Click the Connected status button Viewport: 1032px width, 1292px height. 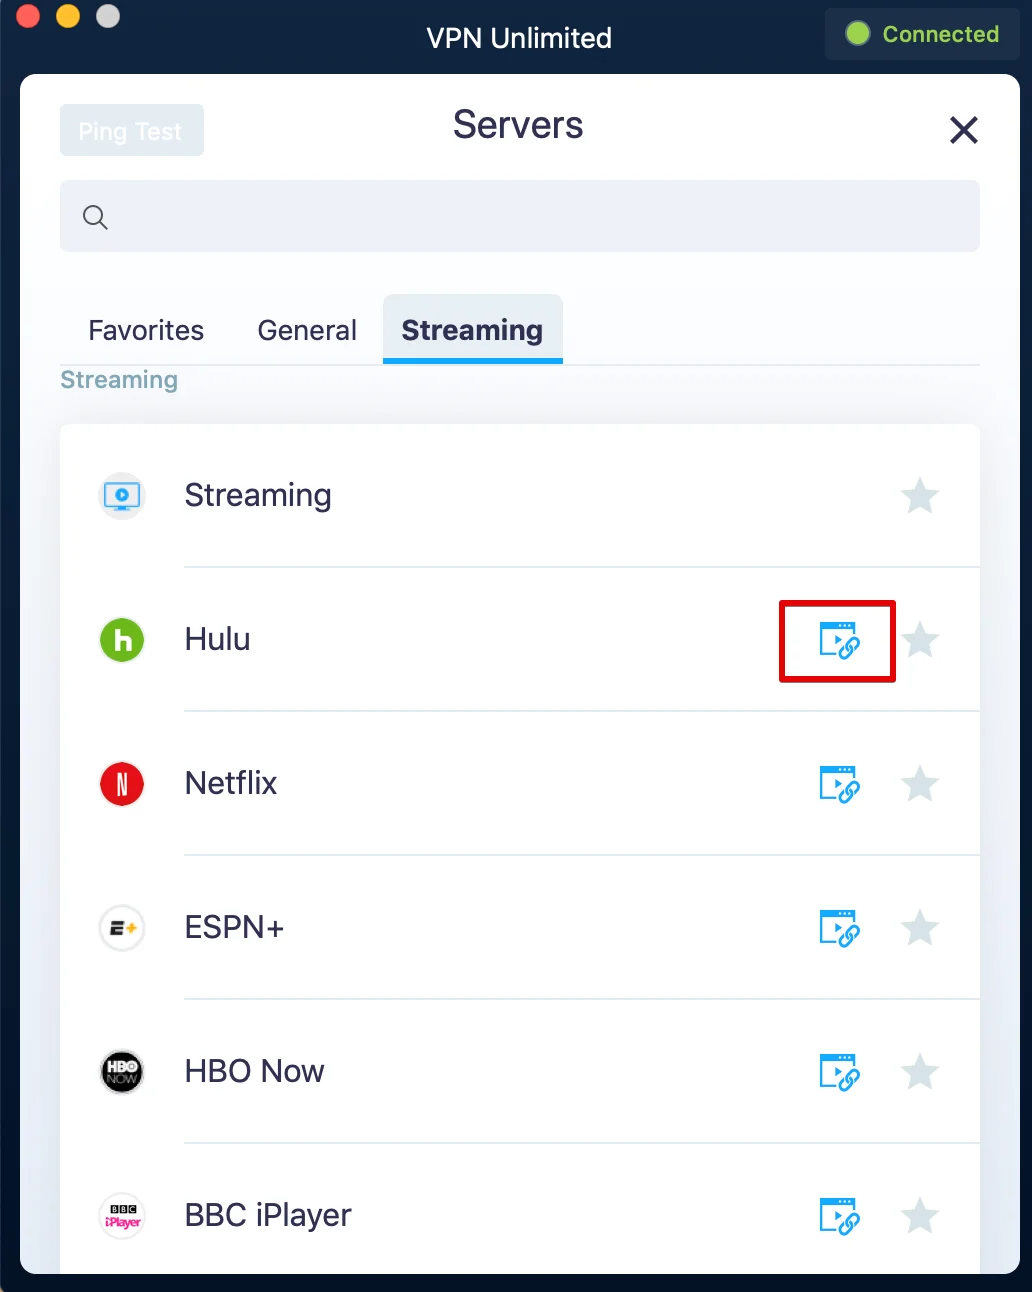pos(922,34)
